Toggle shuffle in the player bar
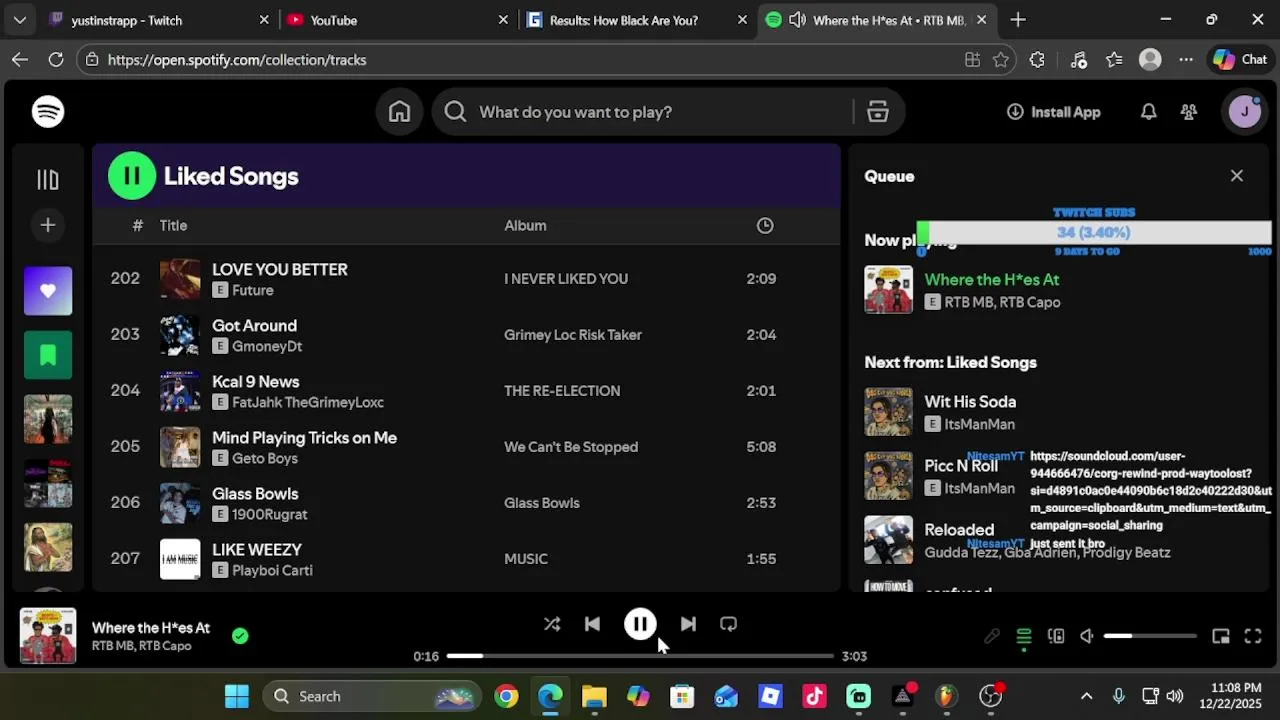This screenshot has width=1280, height=720. [552, 624]
